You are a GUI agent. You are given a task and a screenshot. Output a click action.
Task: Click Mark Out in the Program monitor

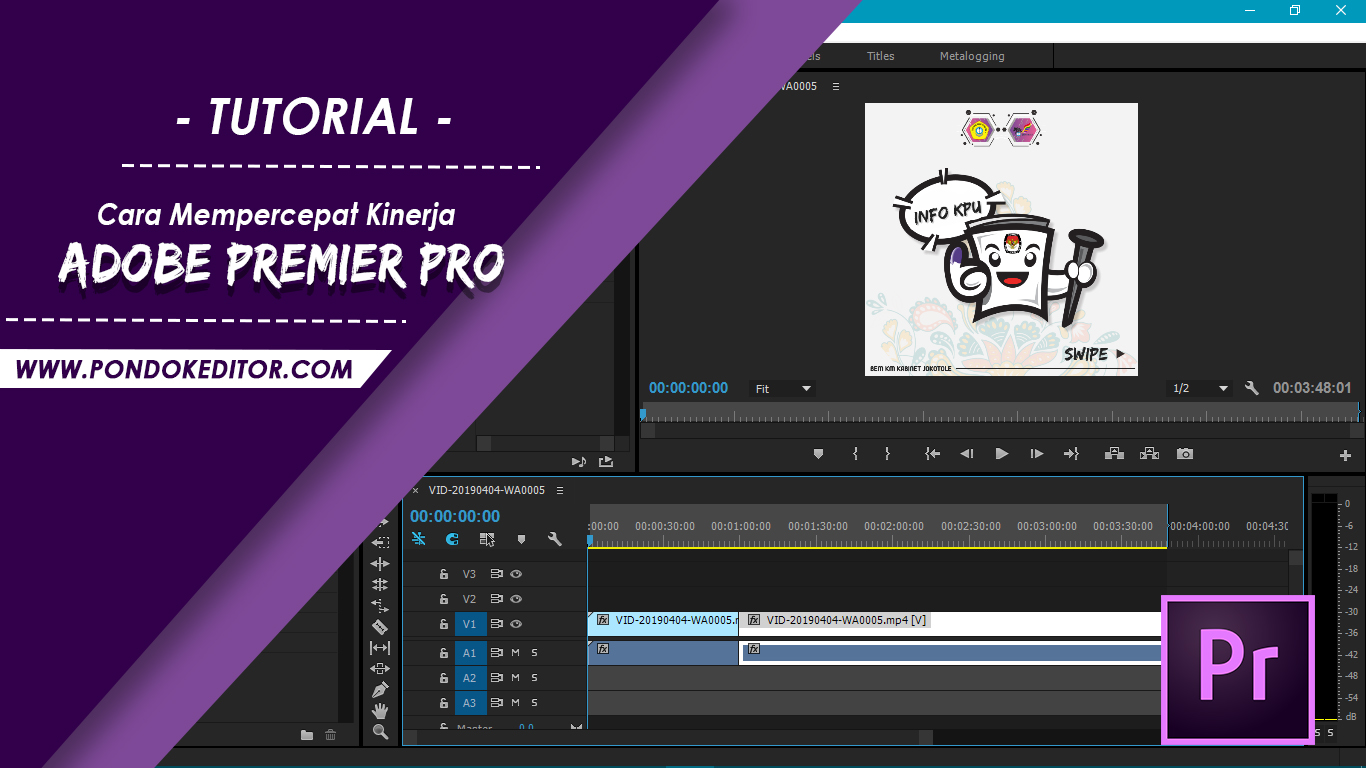[887, 454]
